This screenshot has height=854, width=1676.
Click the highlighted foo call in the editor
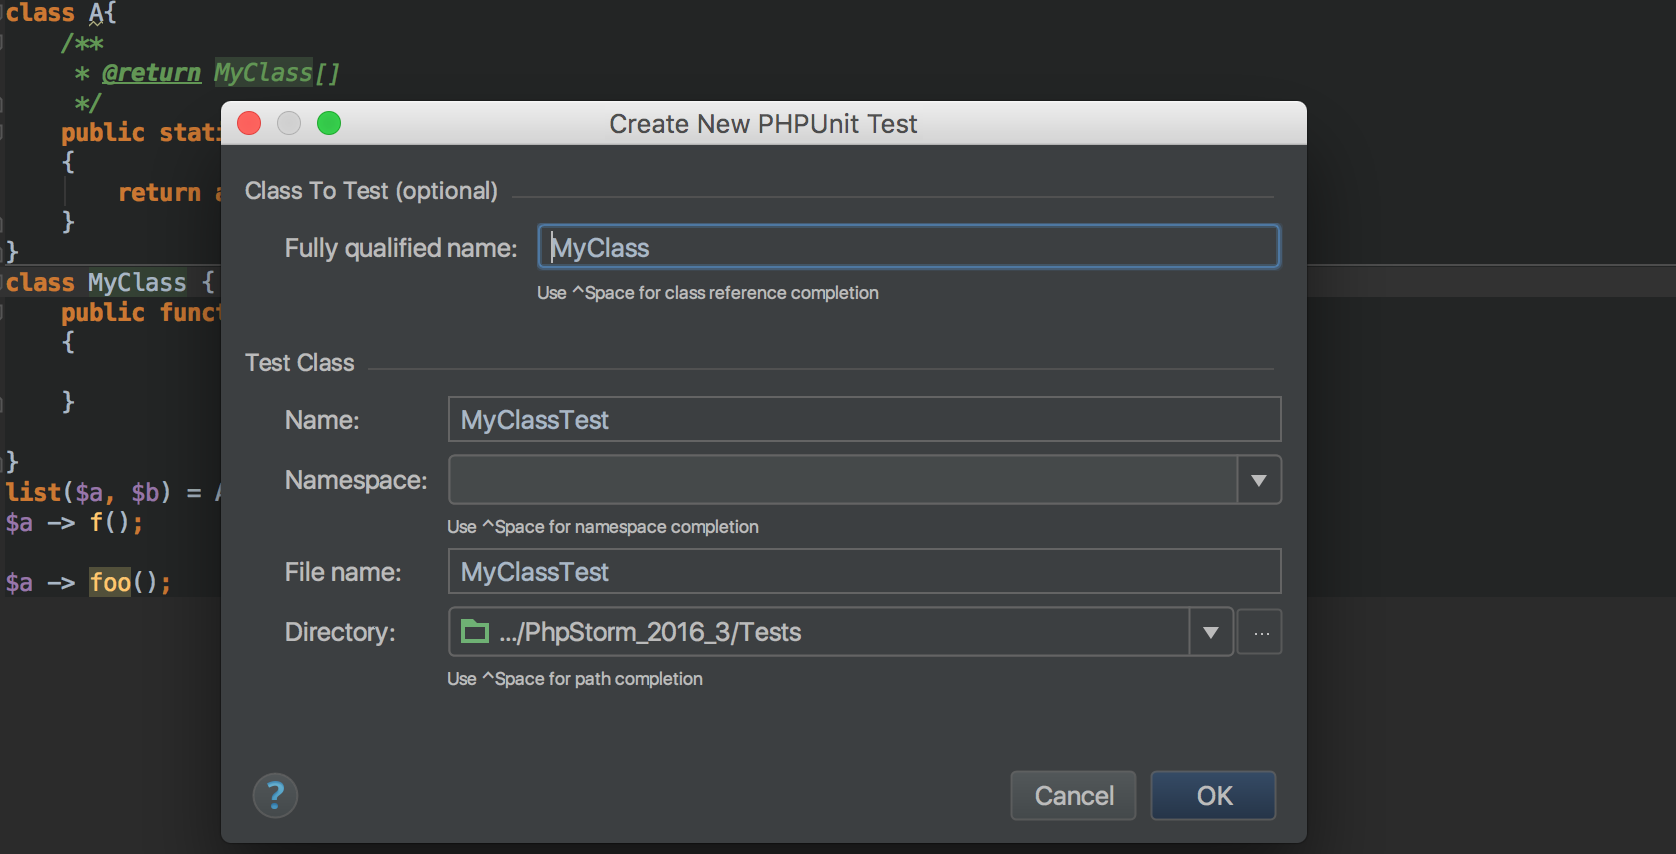[111, 582]
